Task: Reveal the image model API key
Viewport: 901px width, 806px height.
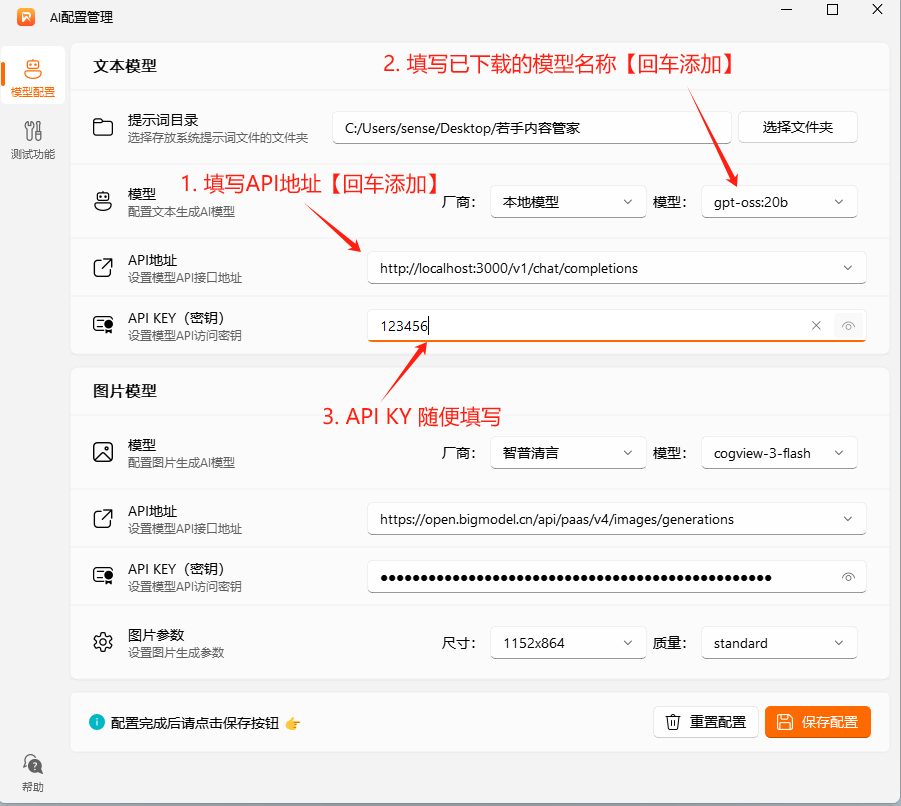Action: tap(848, 577)
